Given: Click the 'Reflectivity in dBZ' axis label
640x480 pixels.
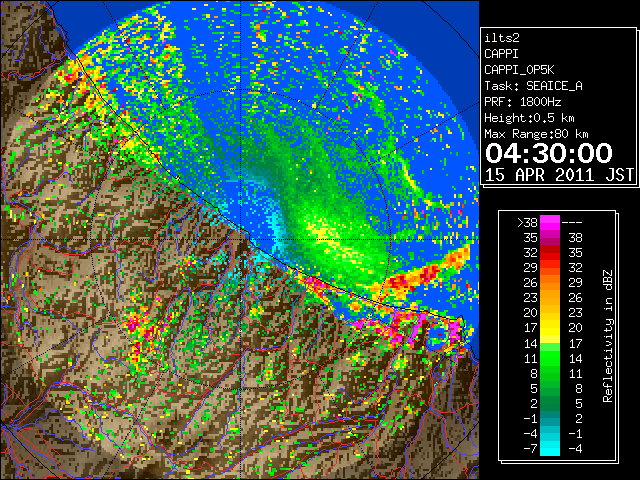Looking at the screenshot, I should (608, 336).
